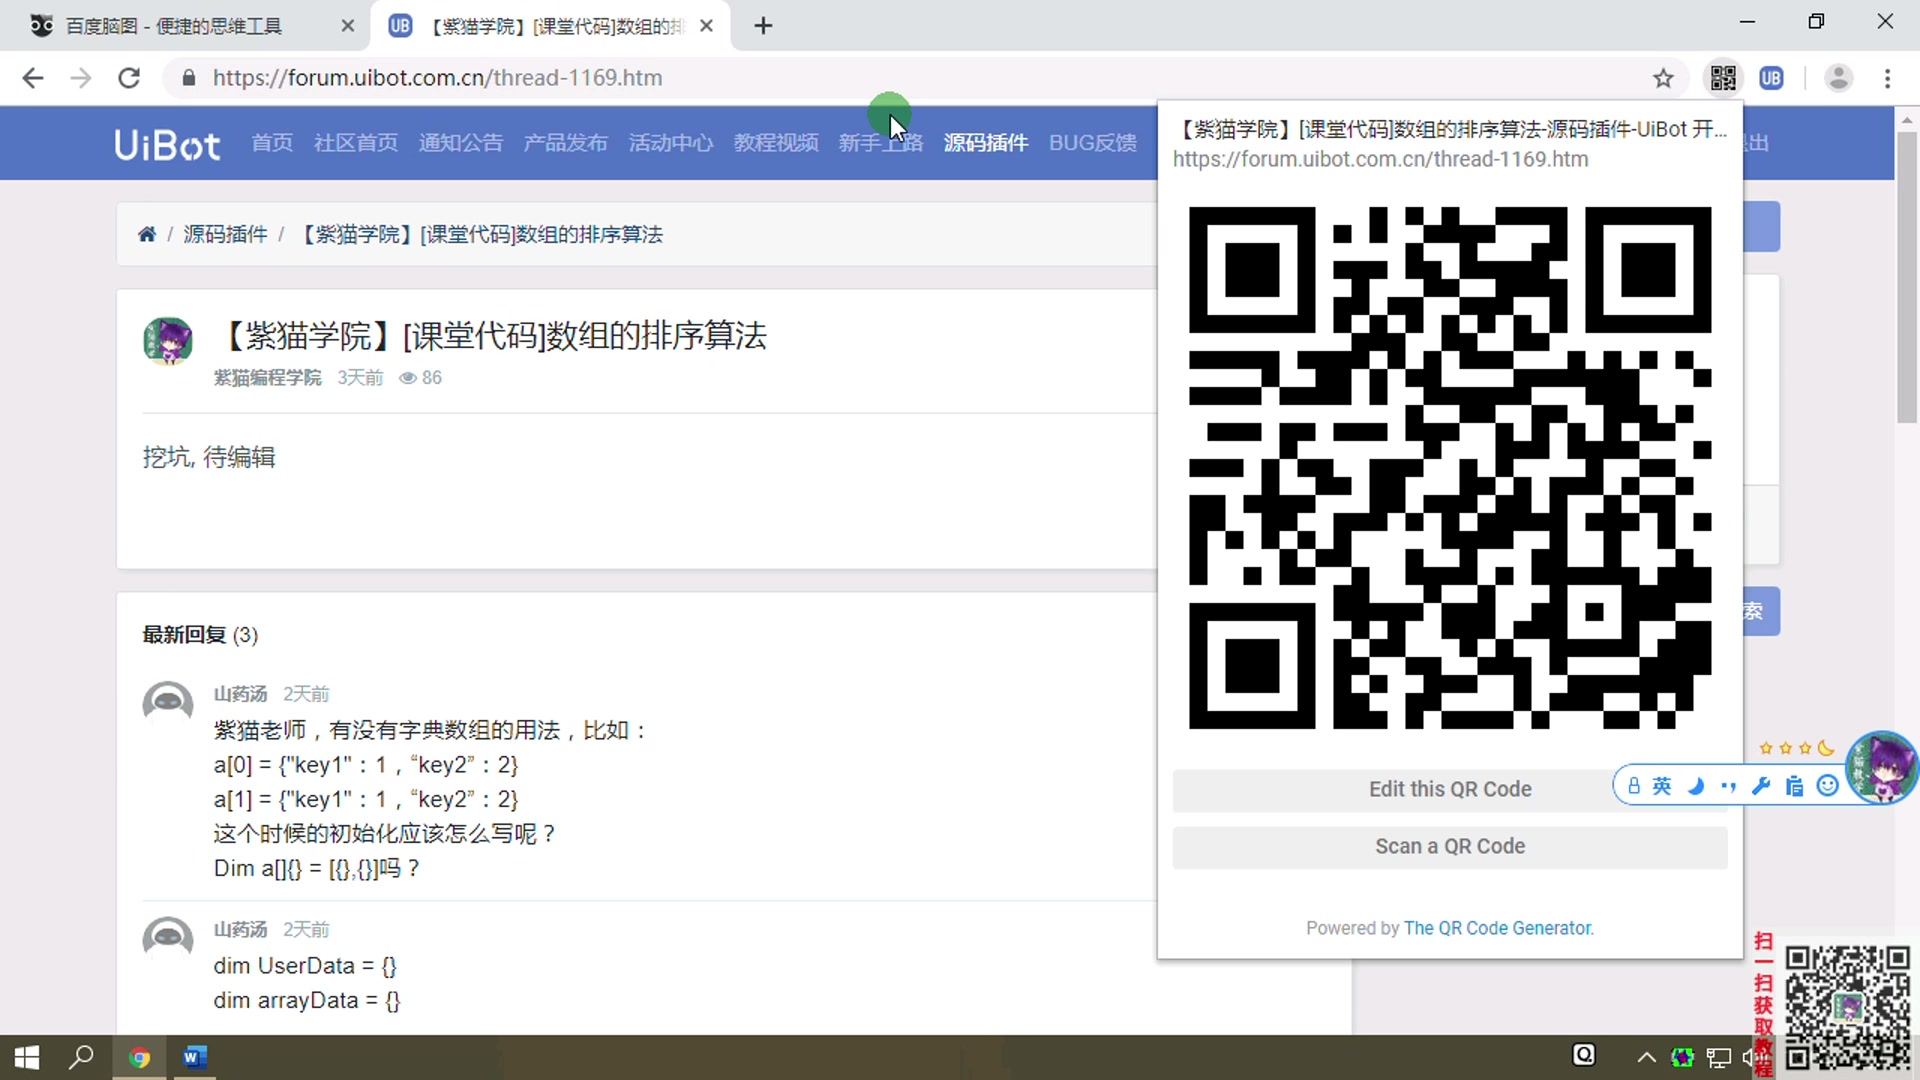The image size is (1920, 1080).
Task: Click the home icon in the breadcrumb
Action: (147, 234)
